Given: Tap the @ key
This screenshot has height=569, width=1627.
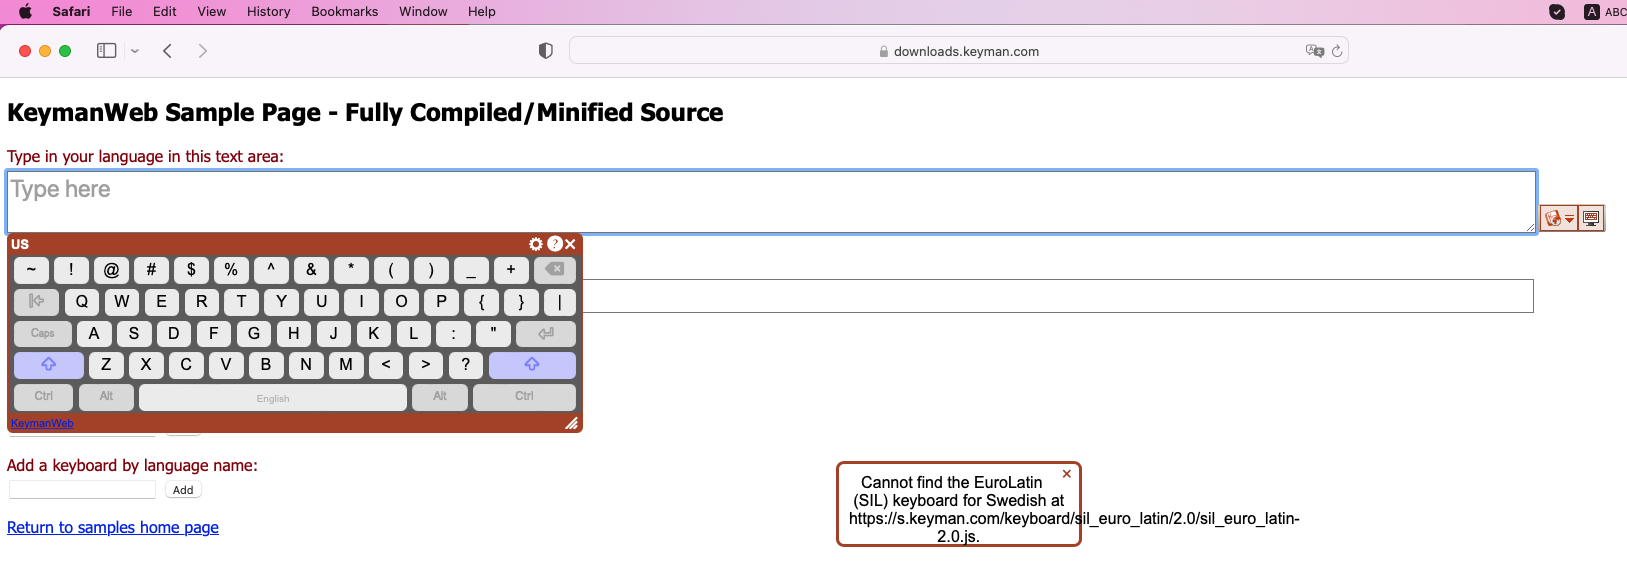Looking at the screenshot, I should (111, 270).
